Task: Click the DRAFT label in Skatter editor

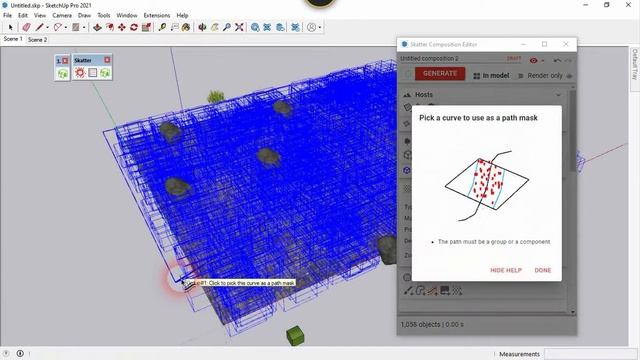Action: click(x=514, y=58)
